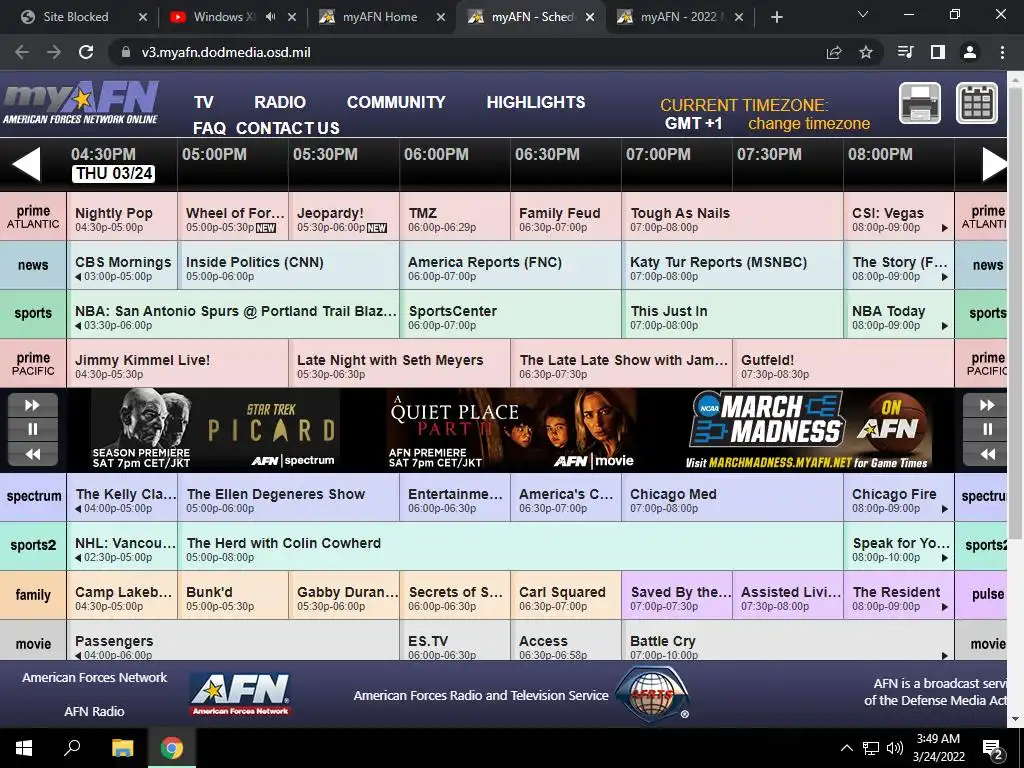Bookmark this page with the star
Screen dimensions: 1024x768
866,52
